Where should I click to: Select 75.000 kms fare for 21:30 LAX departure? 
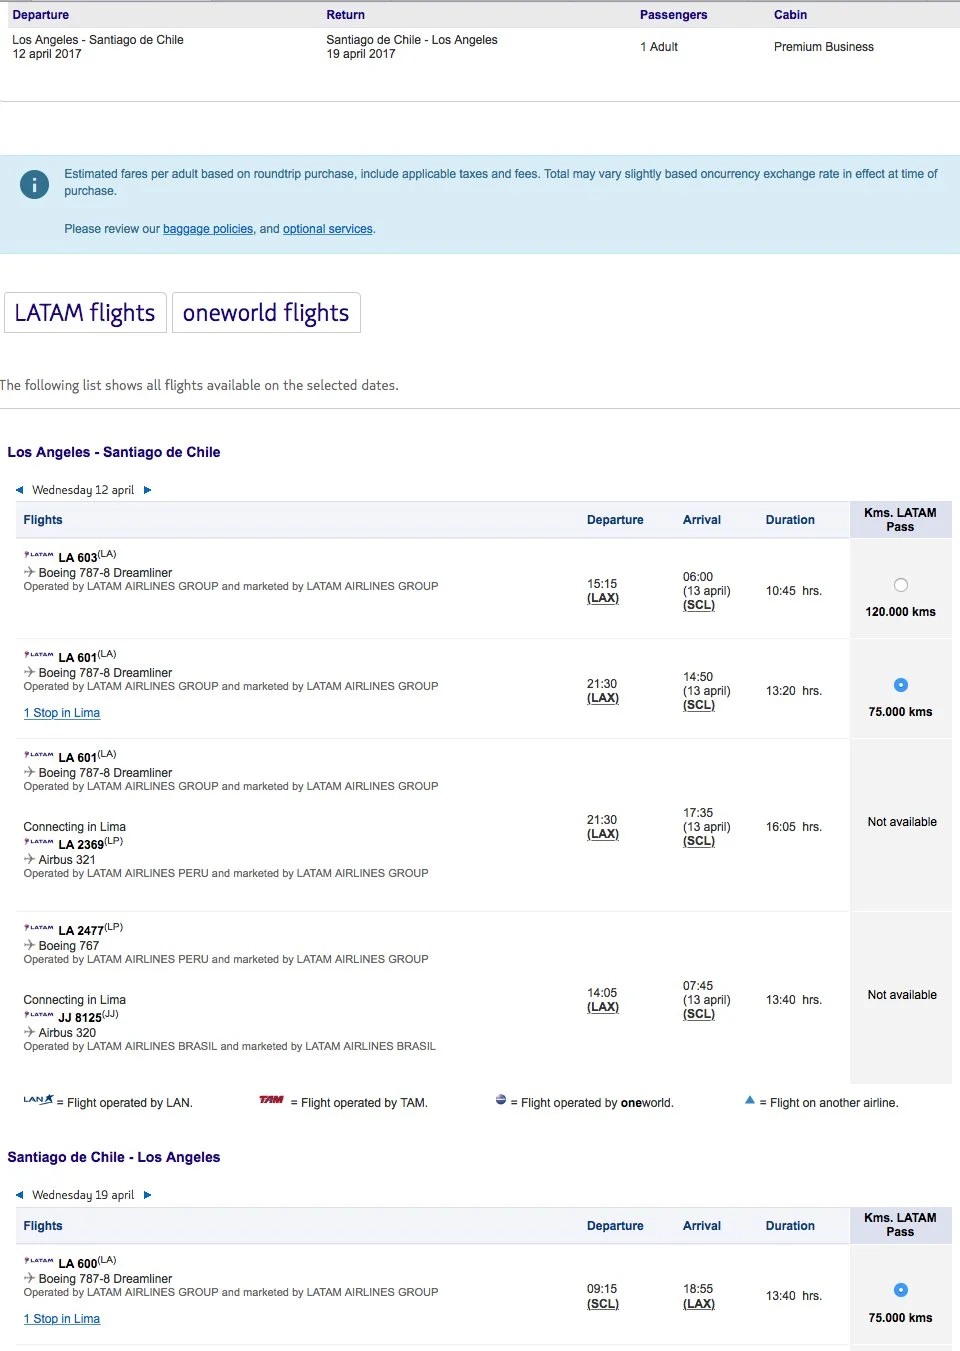point(901,685)
